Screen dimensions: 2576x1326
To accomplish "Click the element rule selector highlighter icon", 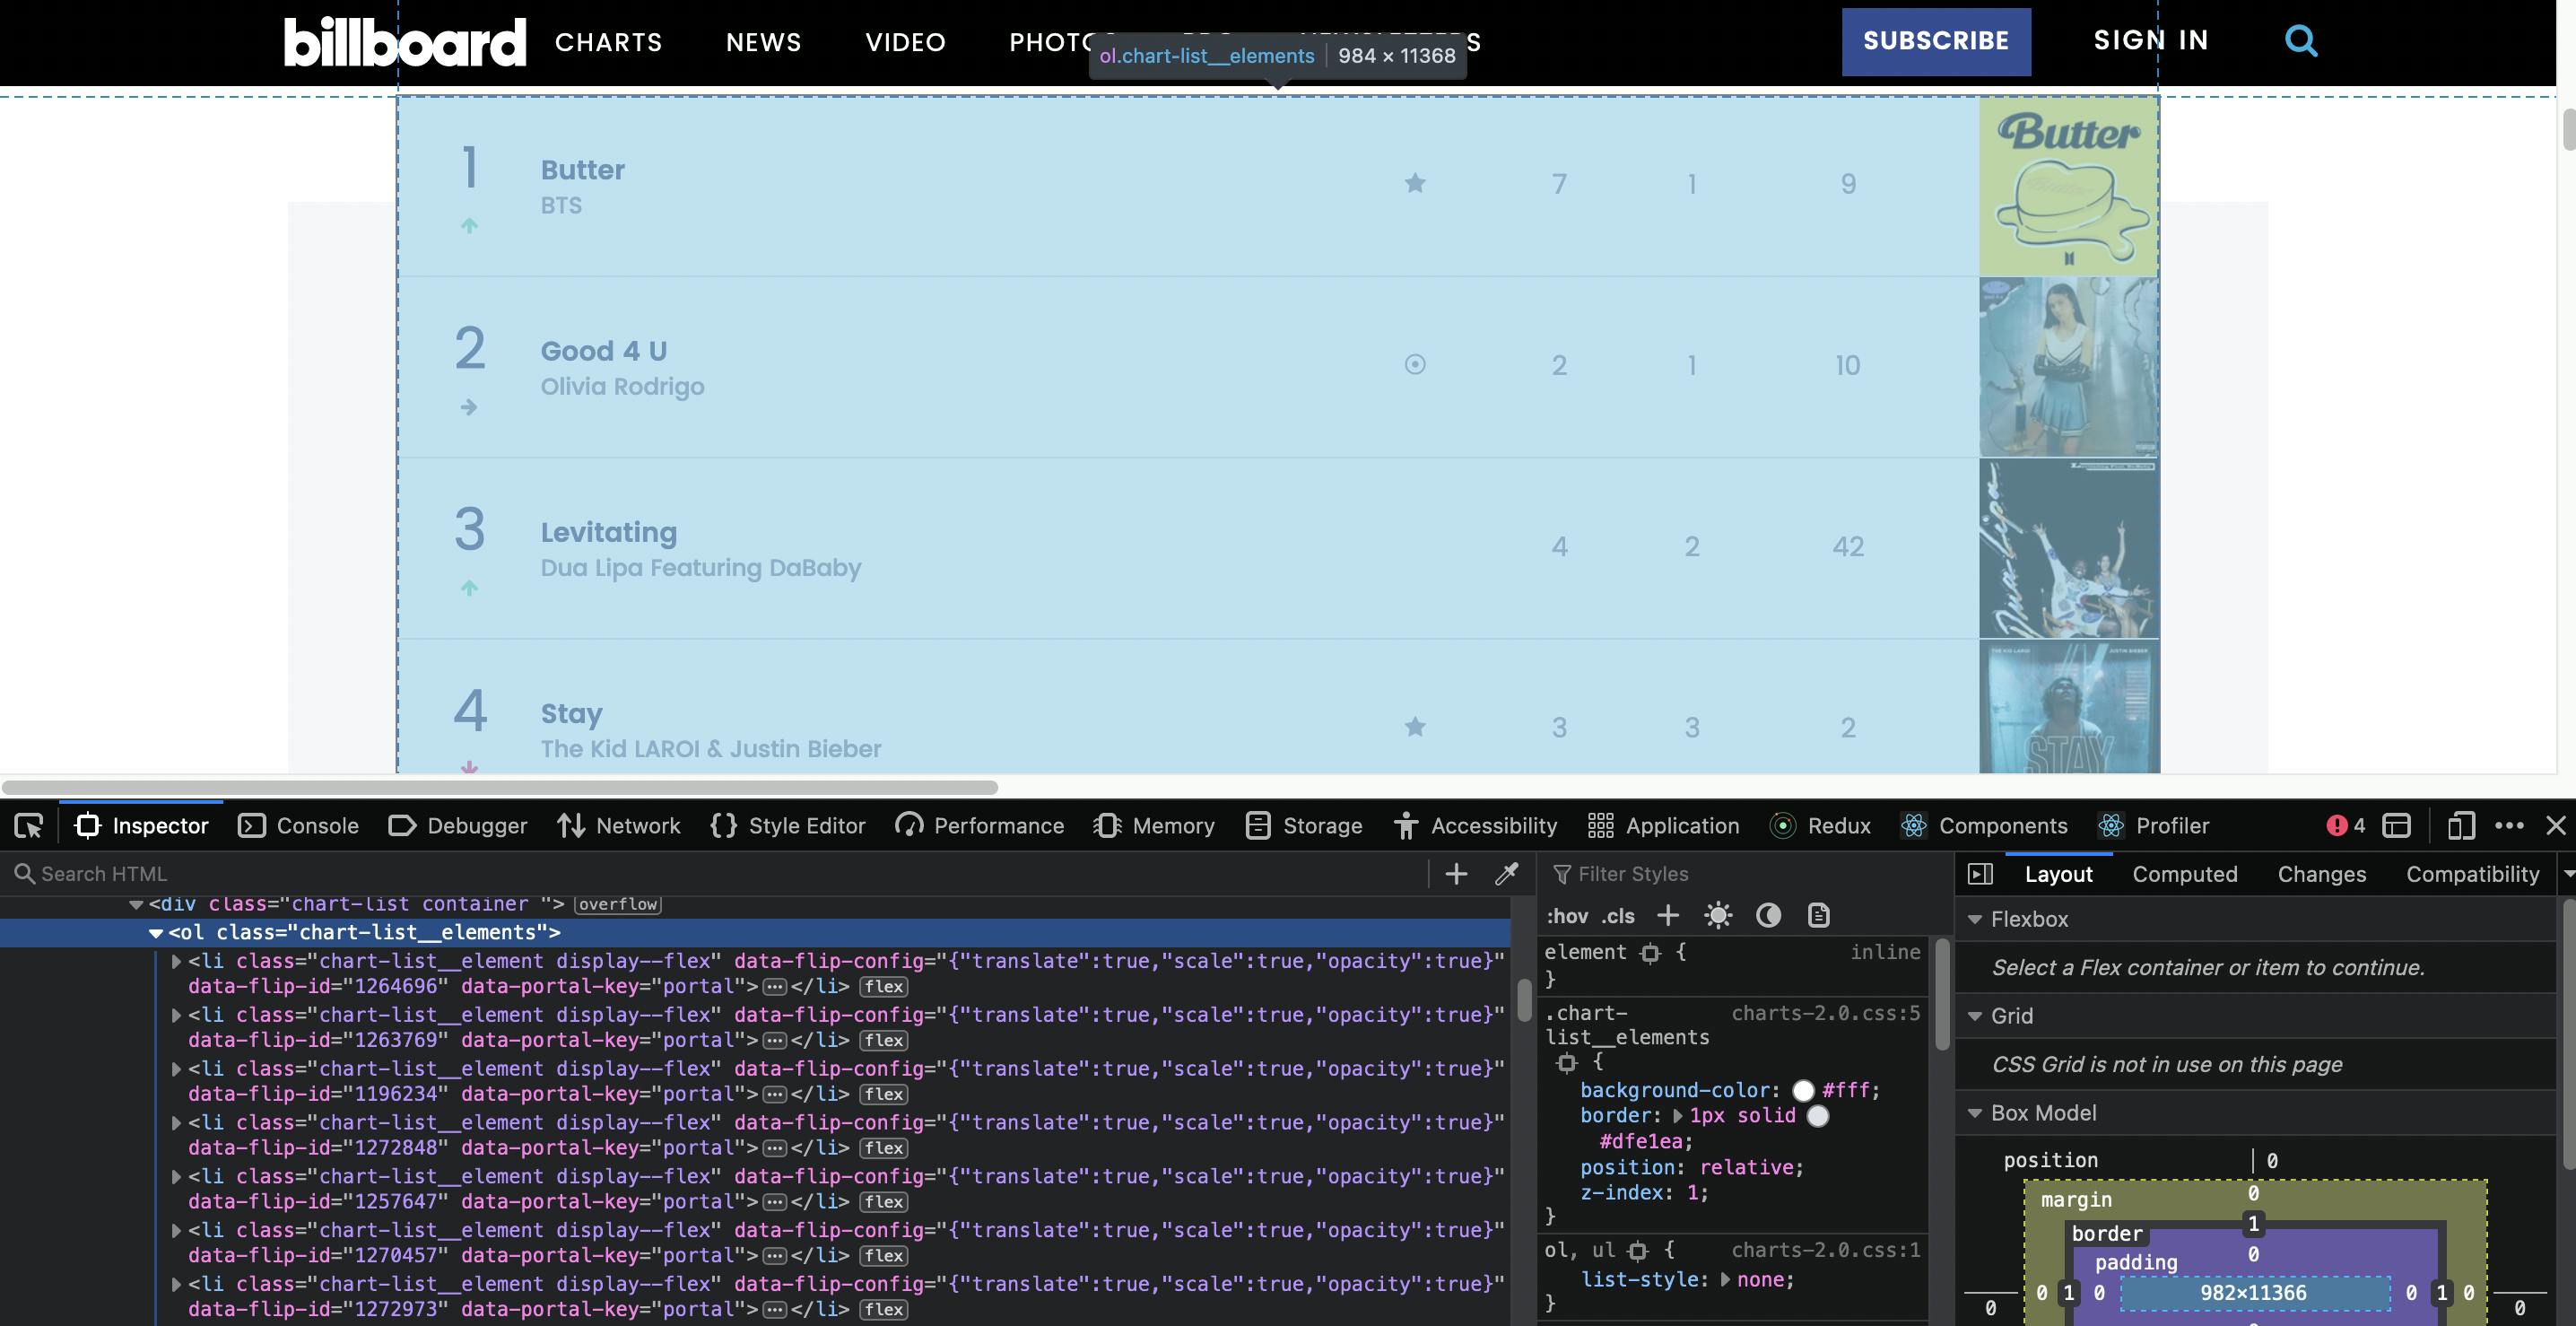I will 1651,953.
